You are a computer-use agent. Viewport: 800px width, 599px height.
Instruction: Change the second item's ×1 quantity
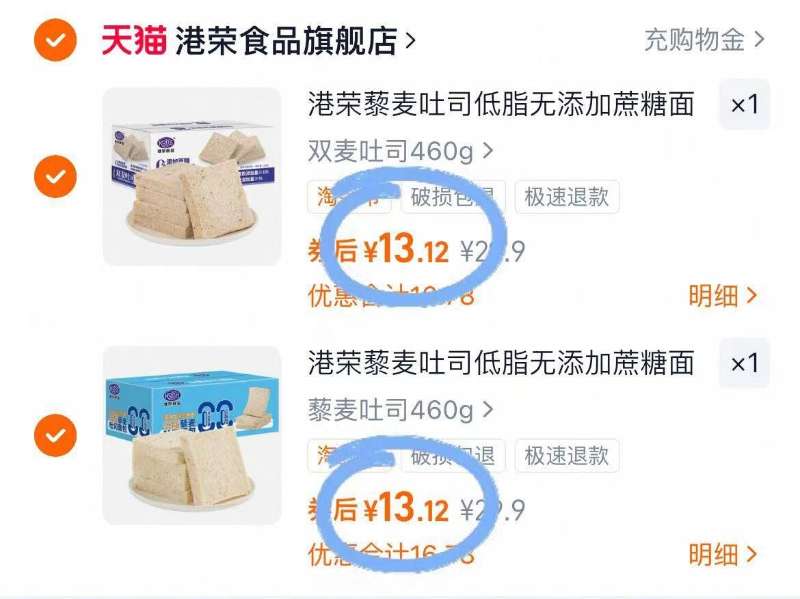744,363
